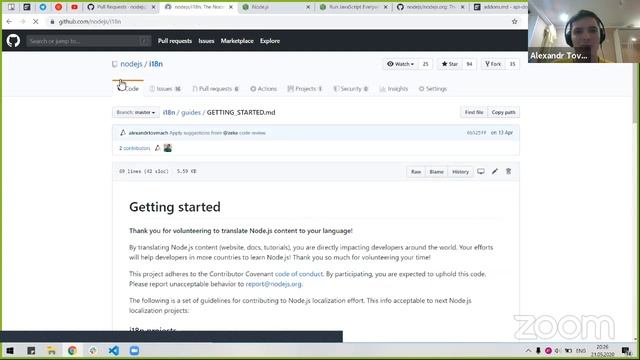Open the repository Settings tab
The height and width of the screenshot is (360, 640).
coord(433,89)
